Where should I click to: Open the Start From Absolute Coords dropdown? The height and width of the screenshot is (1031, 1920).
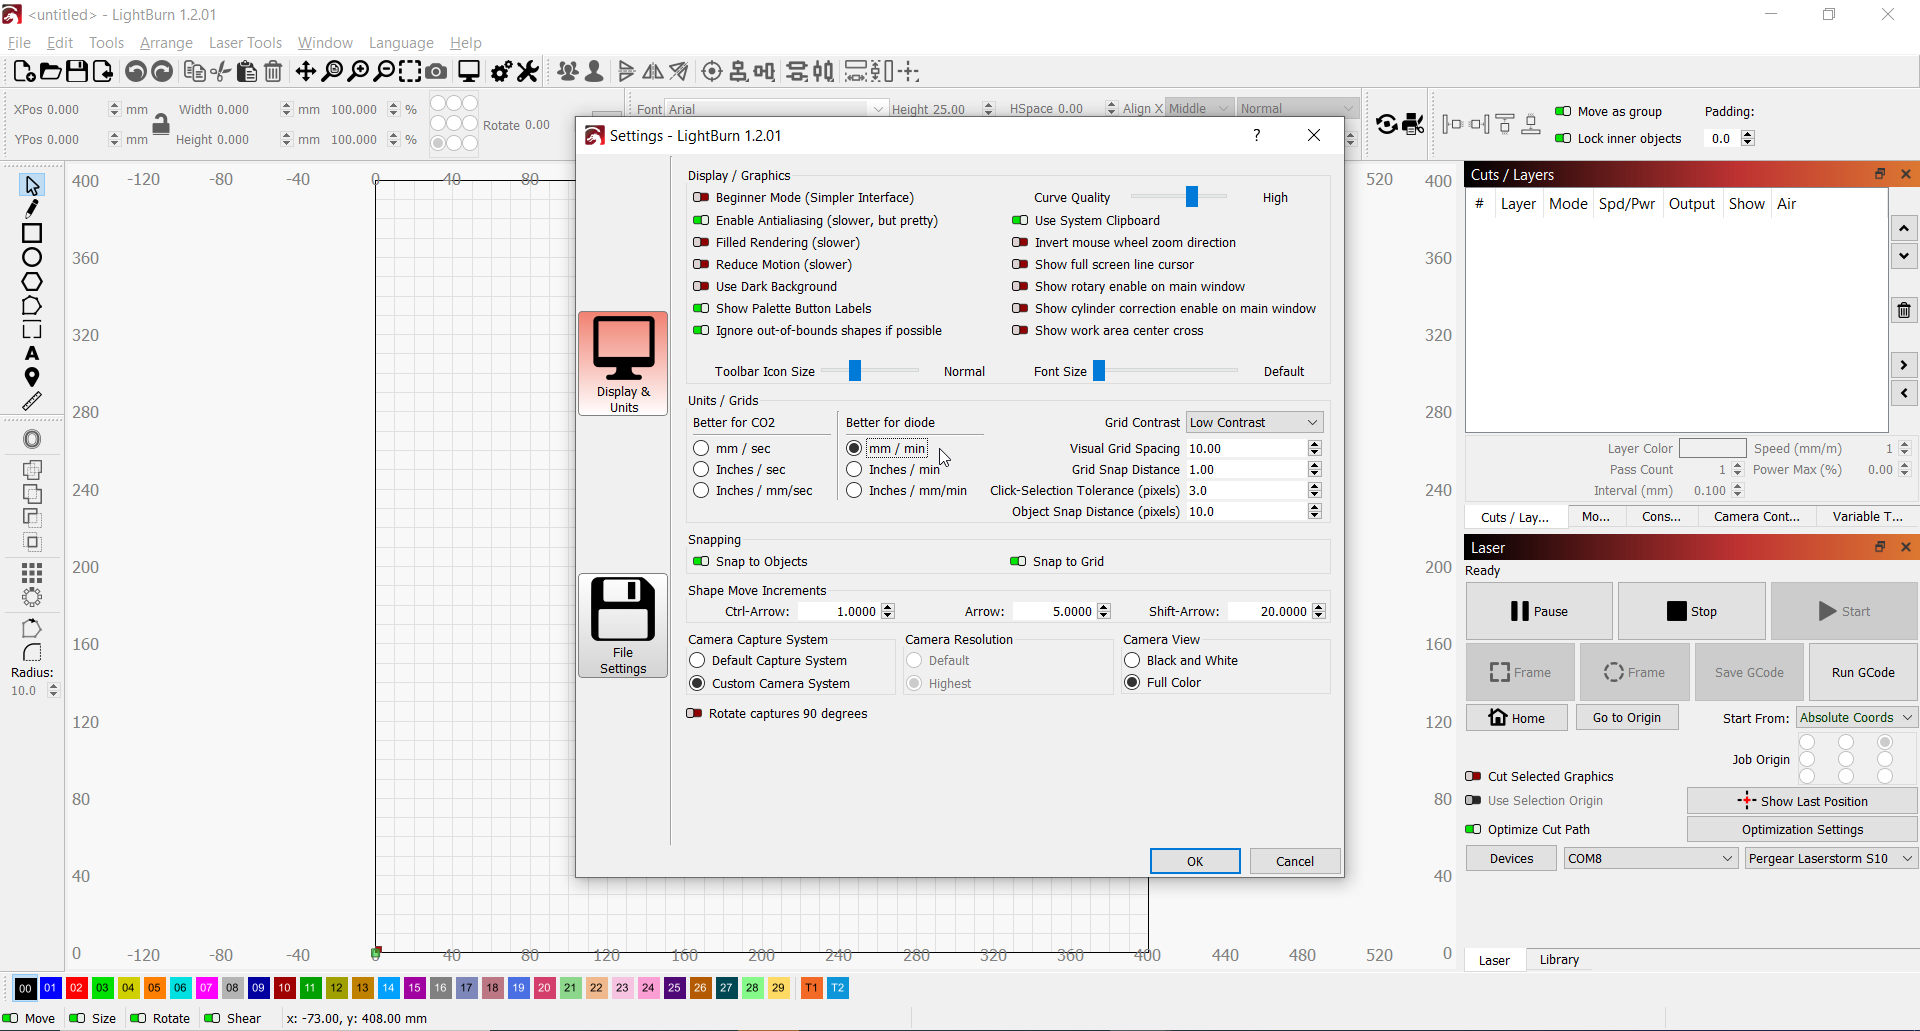coord(1856,718)
